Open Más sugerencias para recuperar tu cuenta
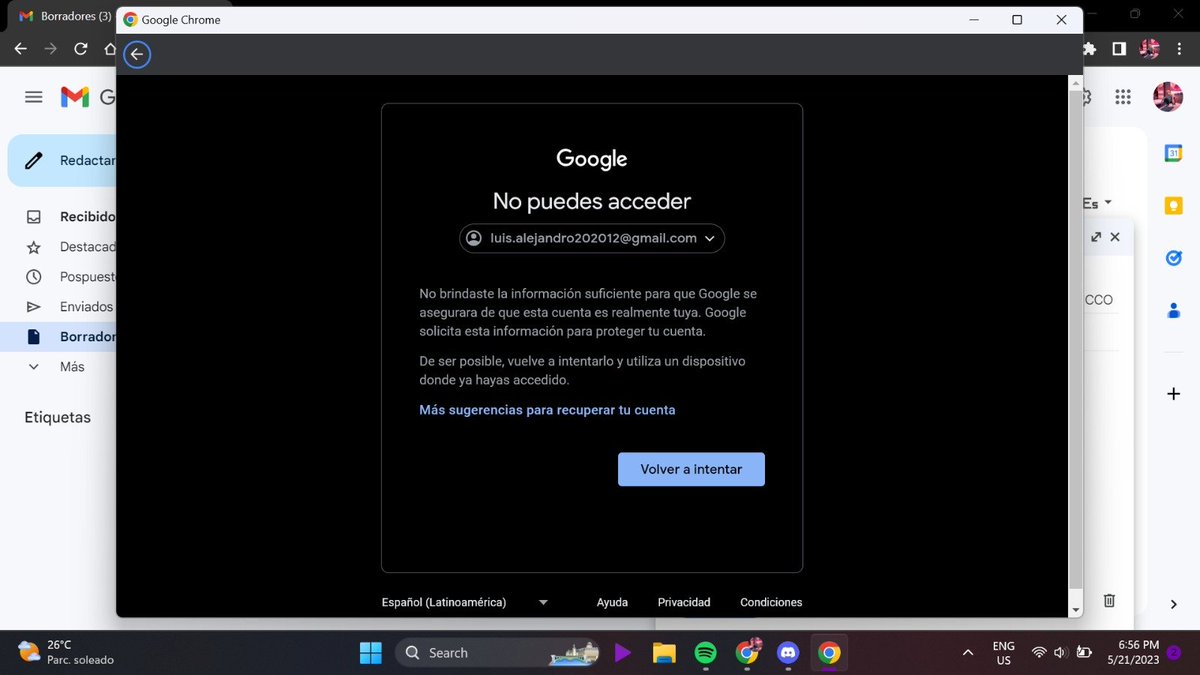The width and height of the screenshot is (1200, 675). [x=547, y=410]
